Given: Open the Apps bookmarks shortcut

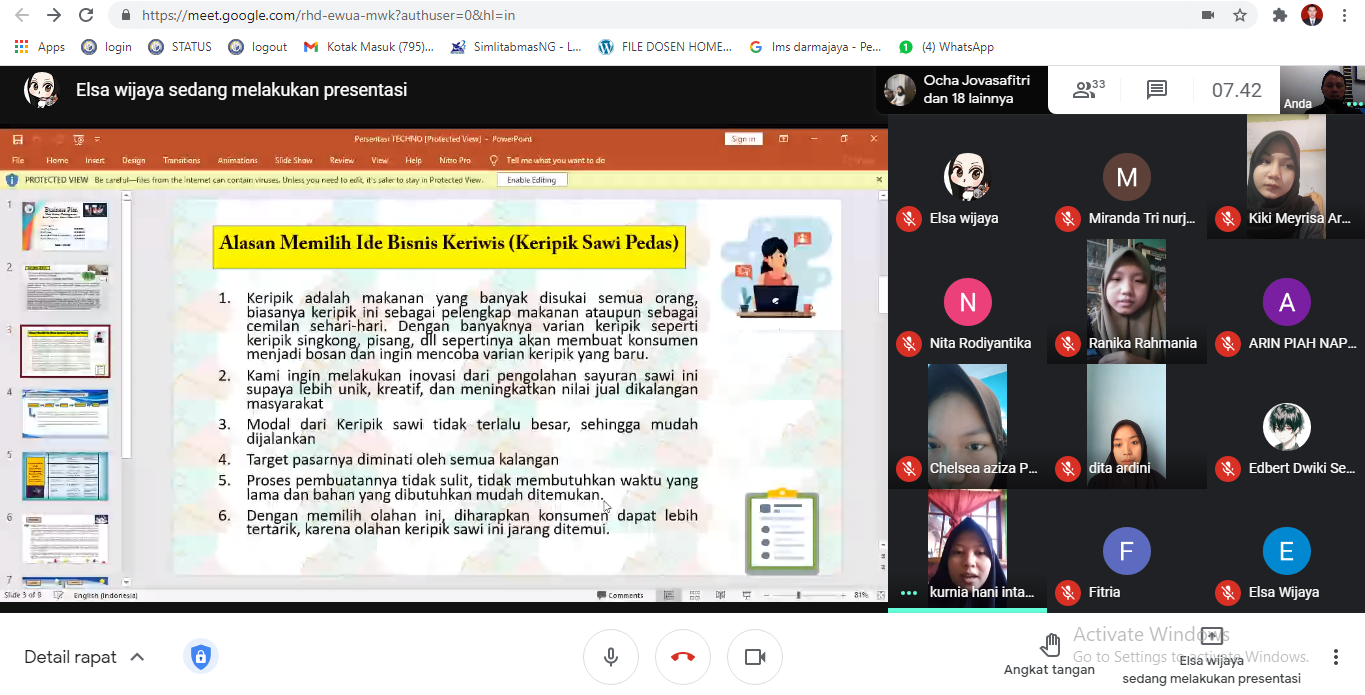Looking at the screenshot, I should pos(40,47).
